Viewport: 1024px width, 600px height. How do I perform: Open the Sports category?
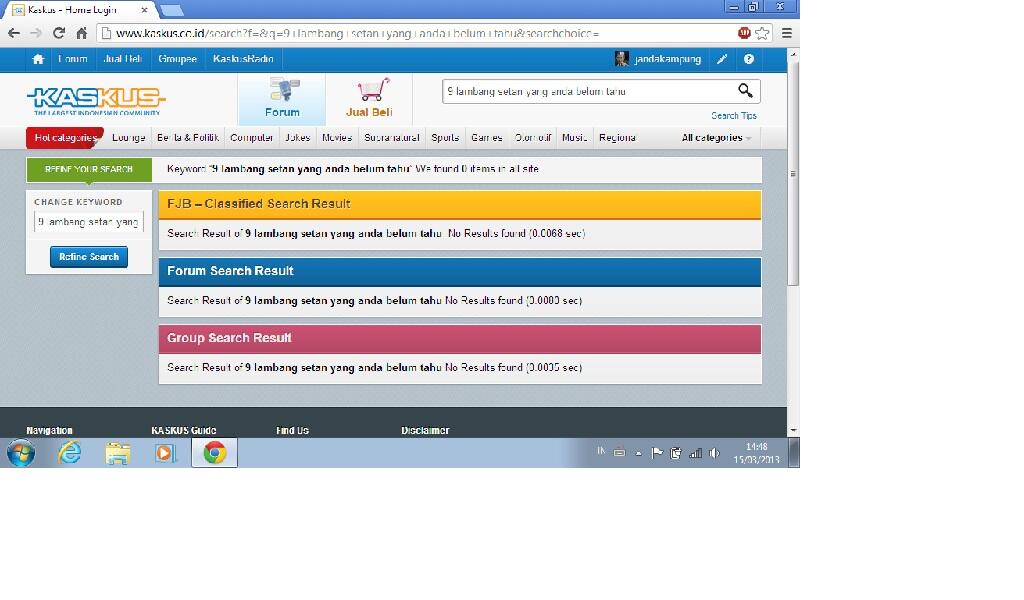pyautogui.click(x=445, y=138)
